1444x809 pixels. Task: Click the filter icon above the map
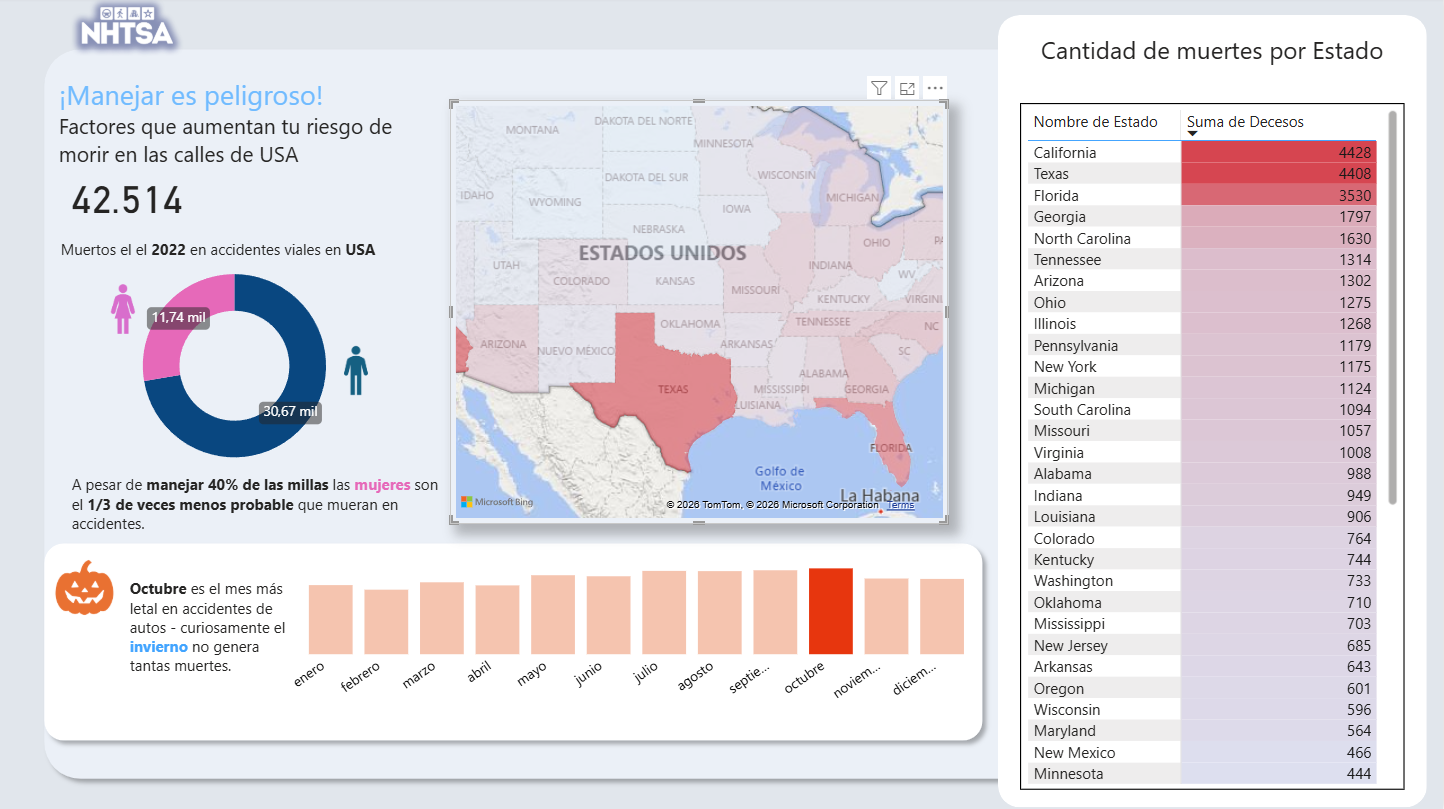pyautogui.click(x=879, y=88)
